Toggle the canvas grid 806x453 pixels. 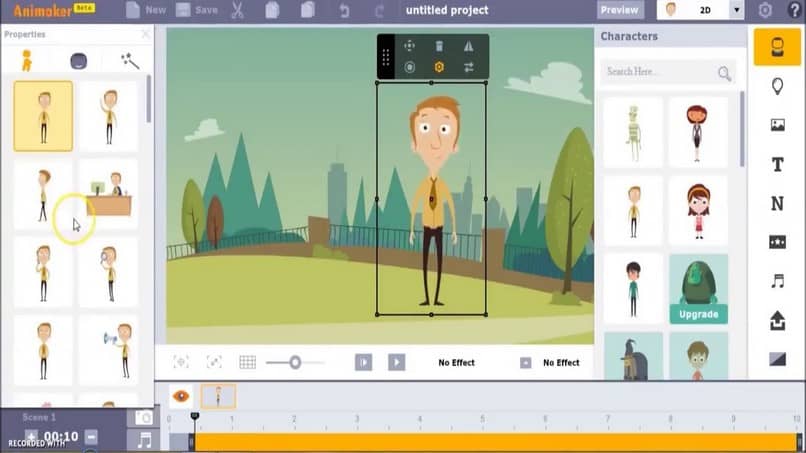tap(247, 362)
